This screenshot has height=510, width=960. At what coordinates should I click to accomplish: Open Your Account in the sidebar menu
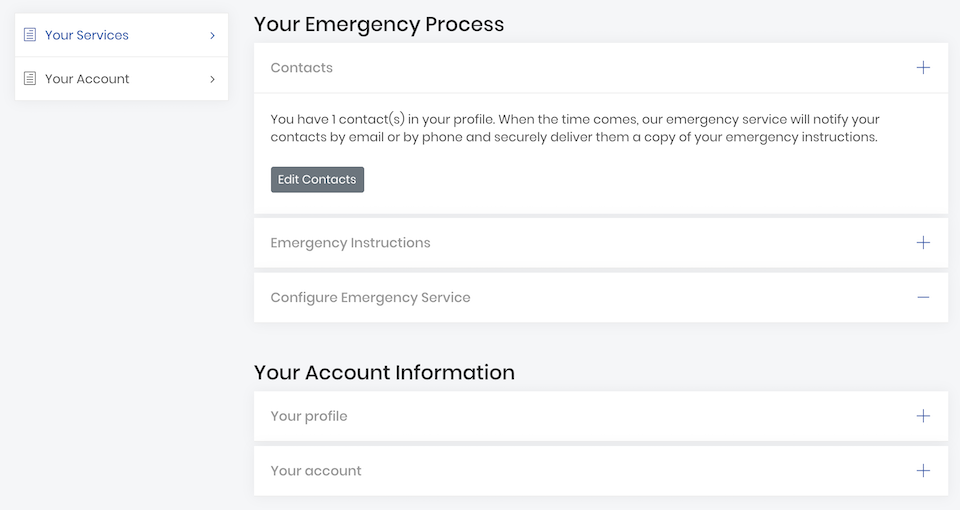coord(87,79)
